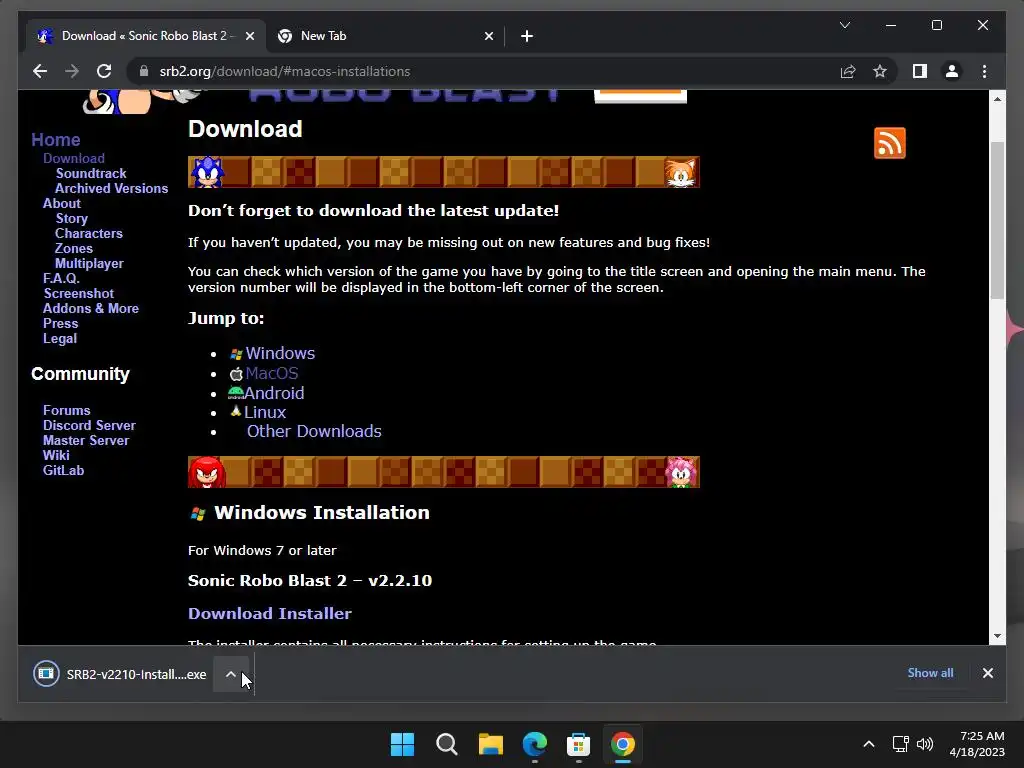Open the GitLab link
This screenshot has width=1024, height=768.
[63, 470]
